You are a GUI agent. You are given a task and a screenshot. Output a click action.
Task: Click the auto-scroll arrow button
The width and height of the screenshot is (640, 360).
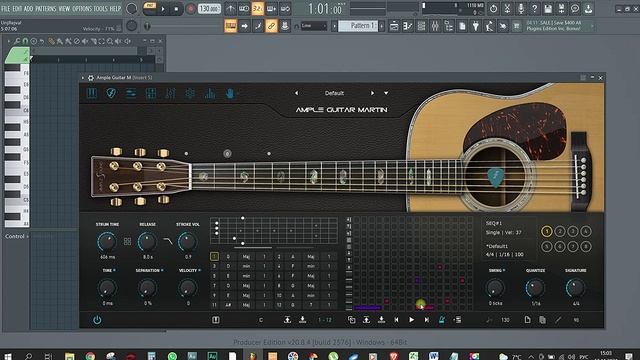tap(244, 26)
